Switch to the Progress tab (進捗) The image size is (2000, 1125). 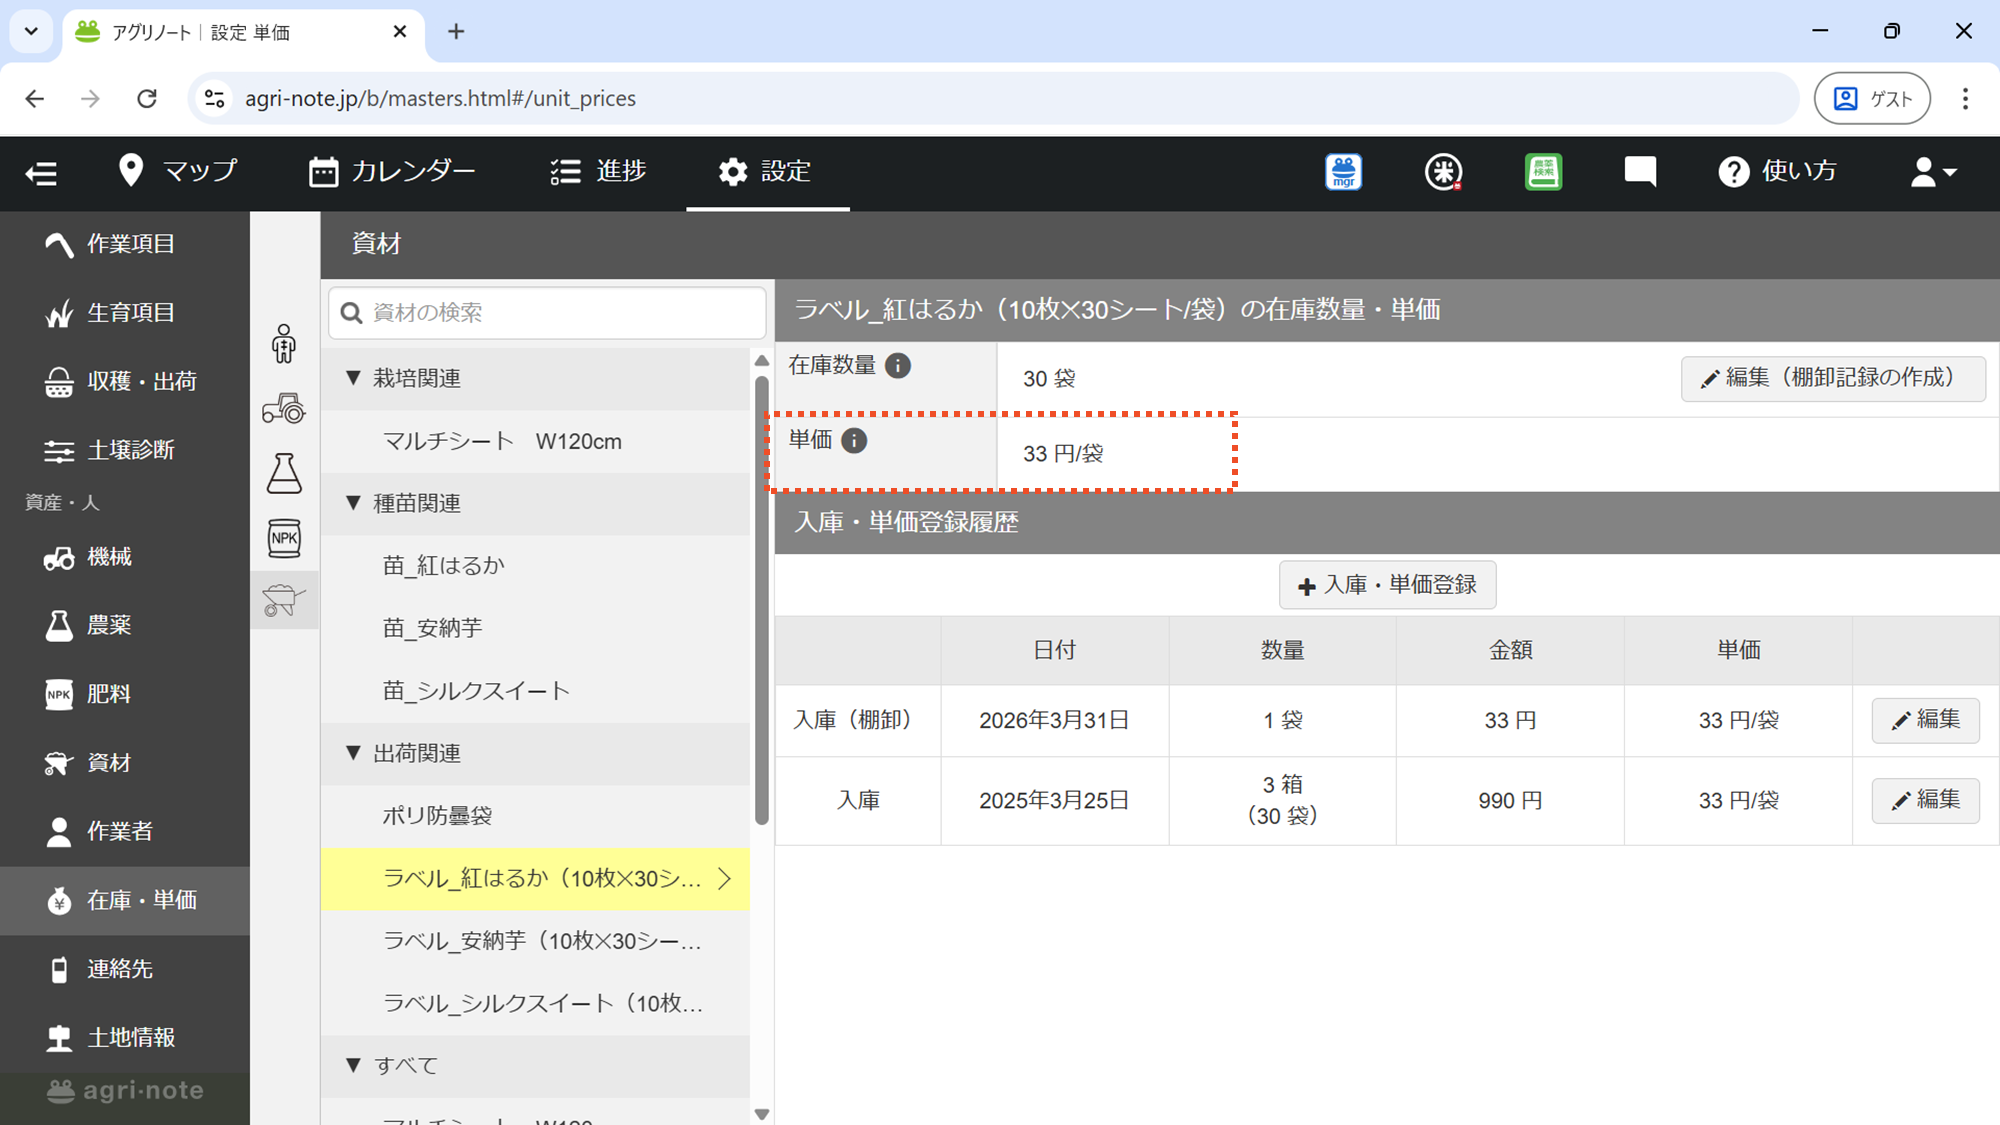[x=598, y=171]
